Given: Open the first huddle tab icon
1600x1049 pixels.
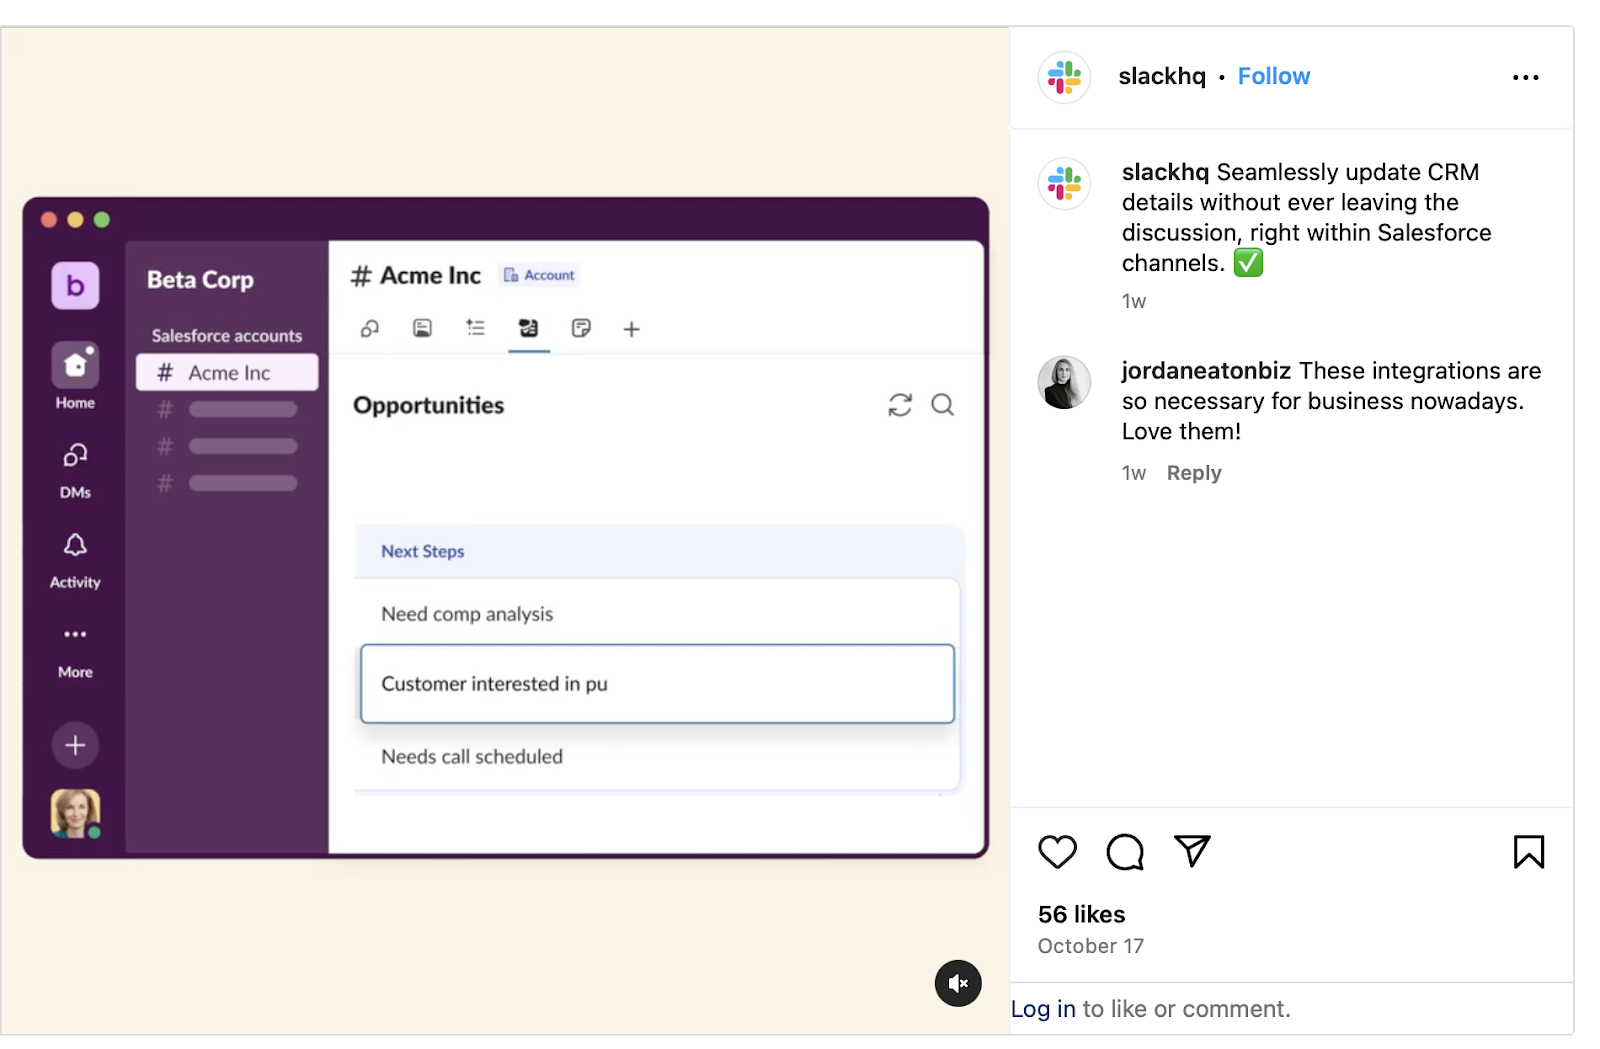Looking at the screenshot, I should (370, 328).
